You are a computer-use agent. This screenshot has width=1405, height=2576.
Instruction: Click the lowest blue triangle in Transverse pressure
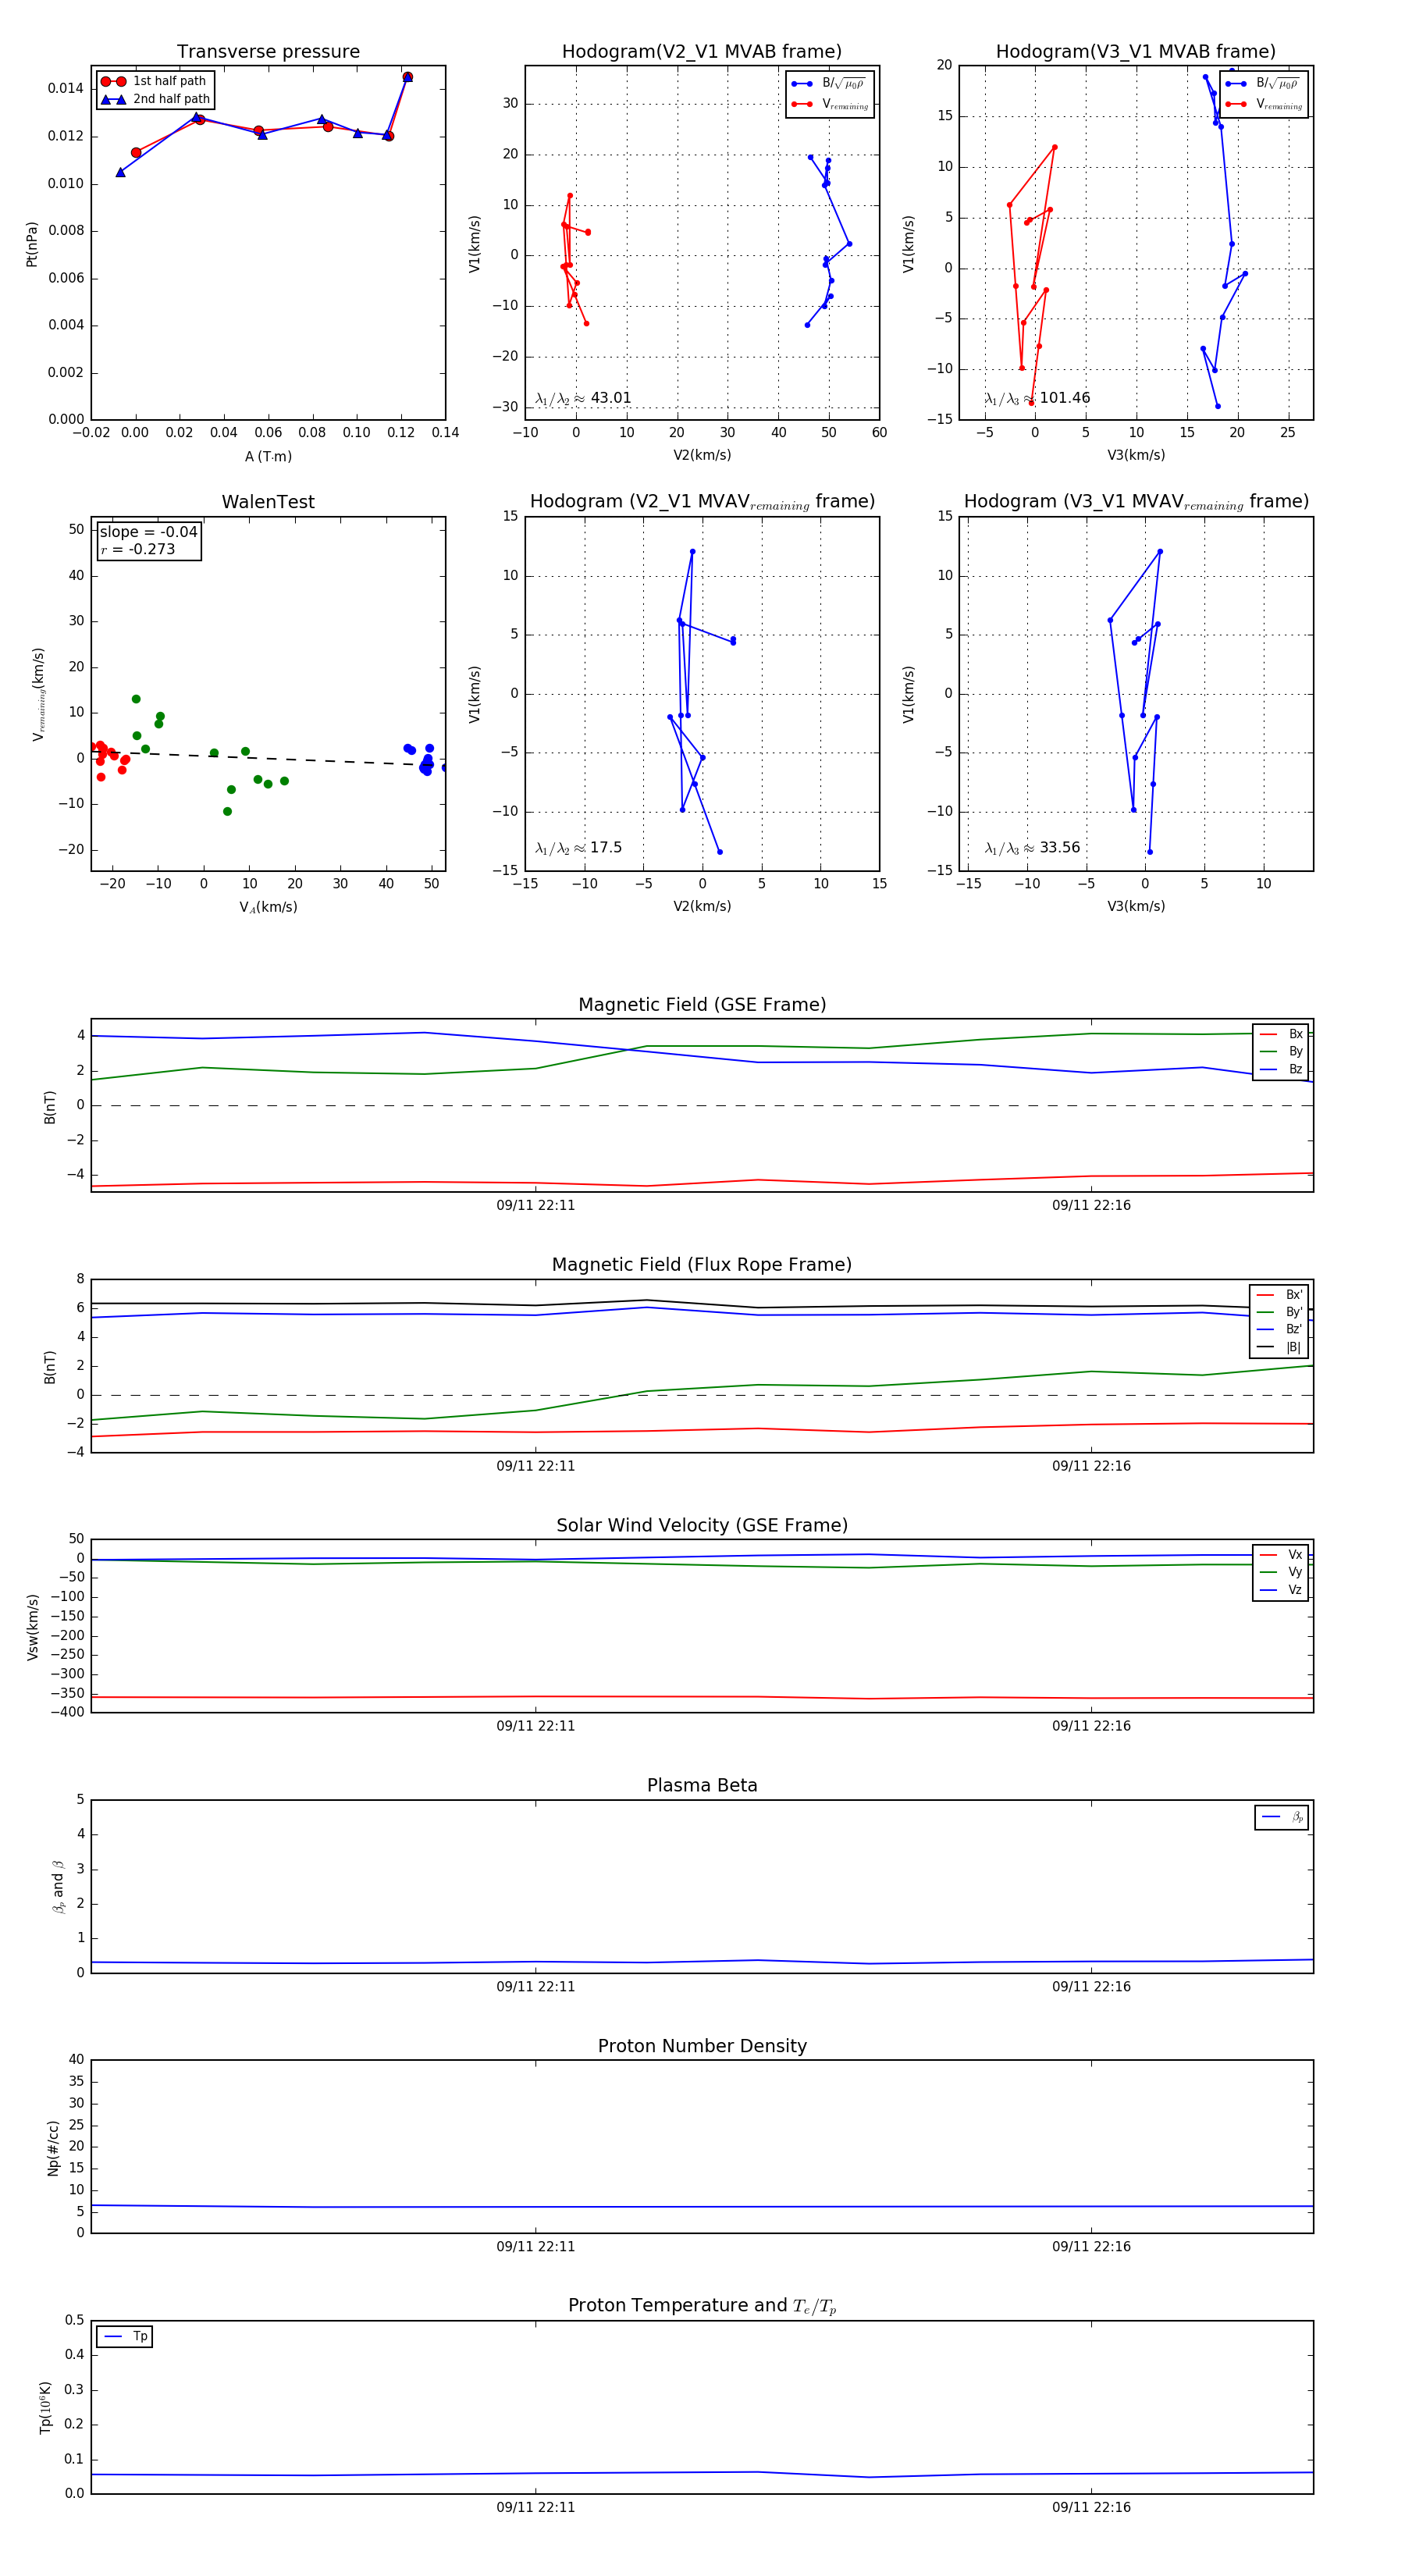coord(120,172)
